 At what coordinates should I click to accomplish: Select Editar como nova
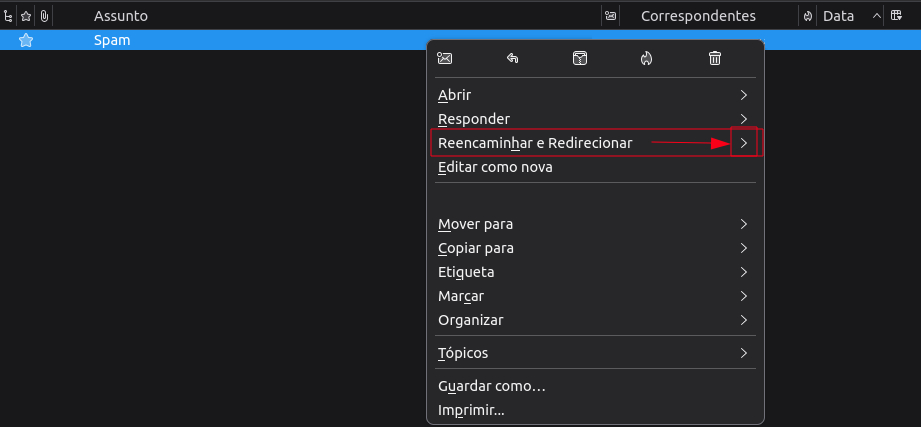click(x=495, y=167)
